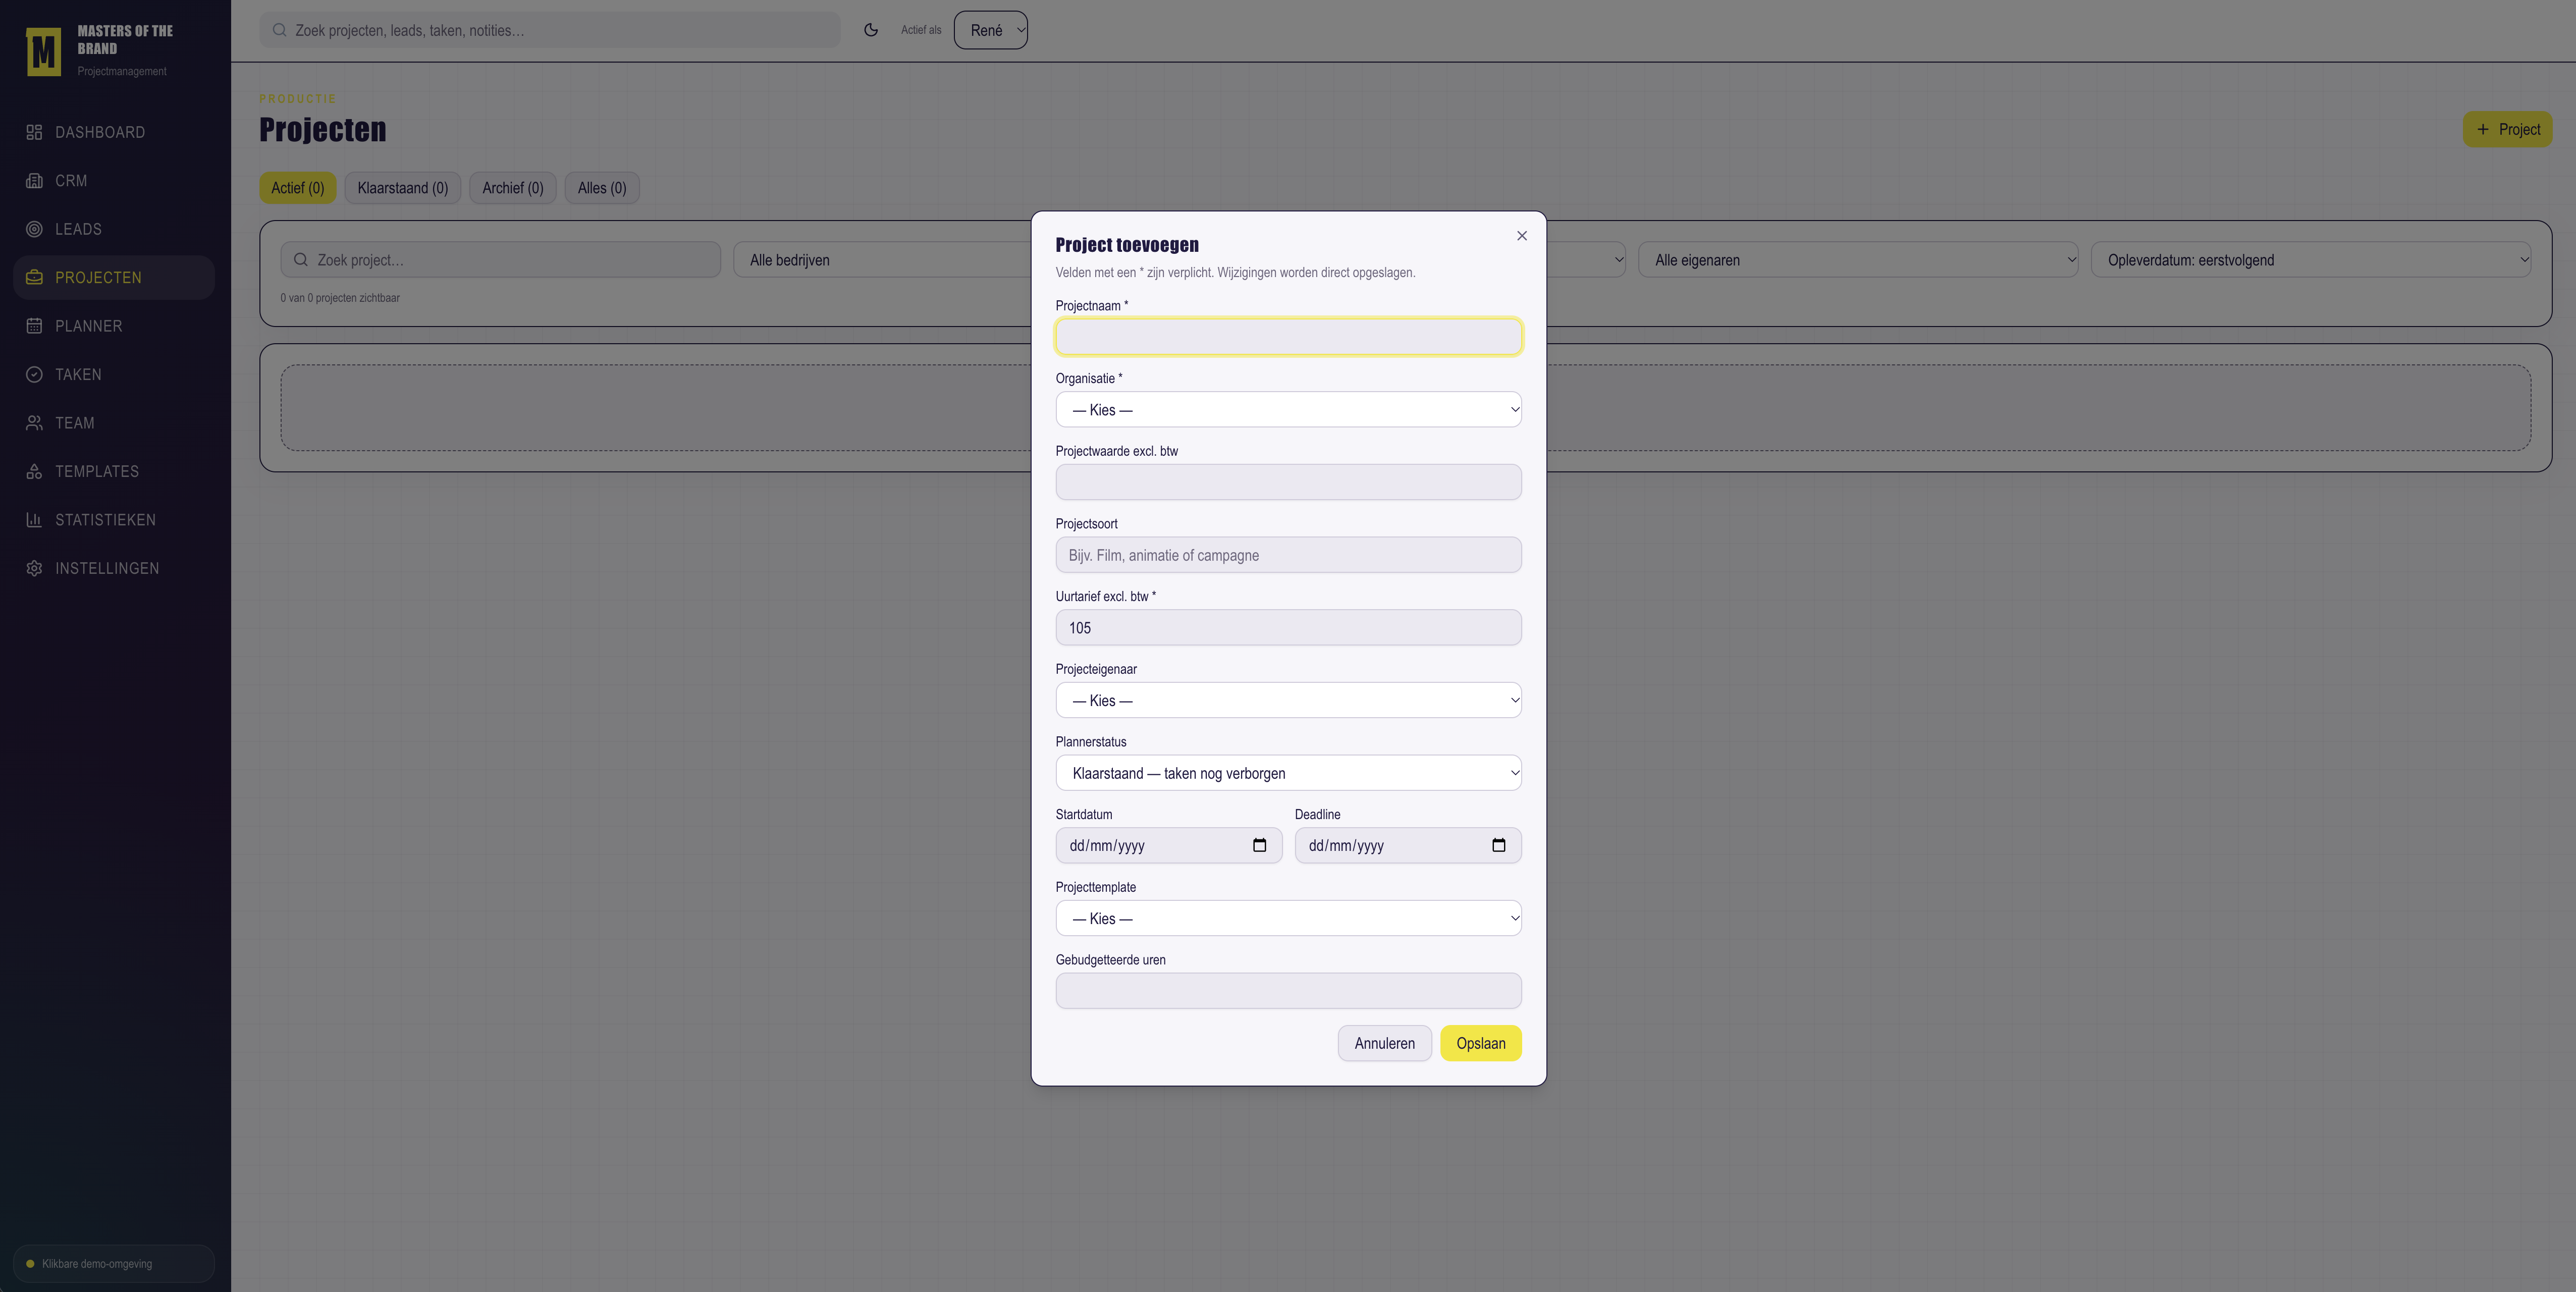Click the Projectsoort text field
This screenshot has height=1292, width=2576.
click(x=1288, y=555)
